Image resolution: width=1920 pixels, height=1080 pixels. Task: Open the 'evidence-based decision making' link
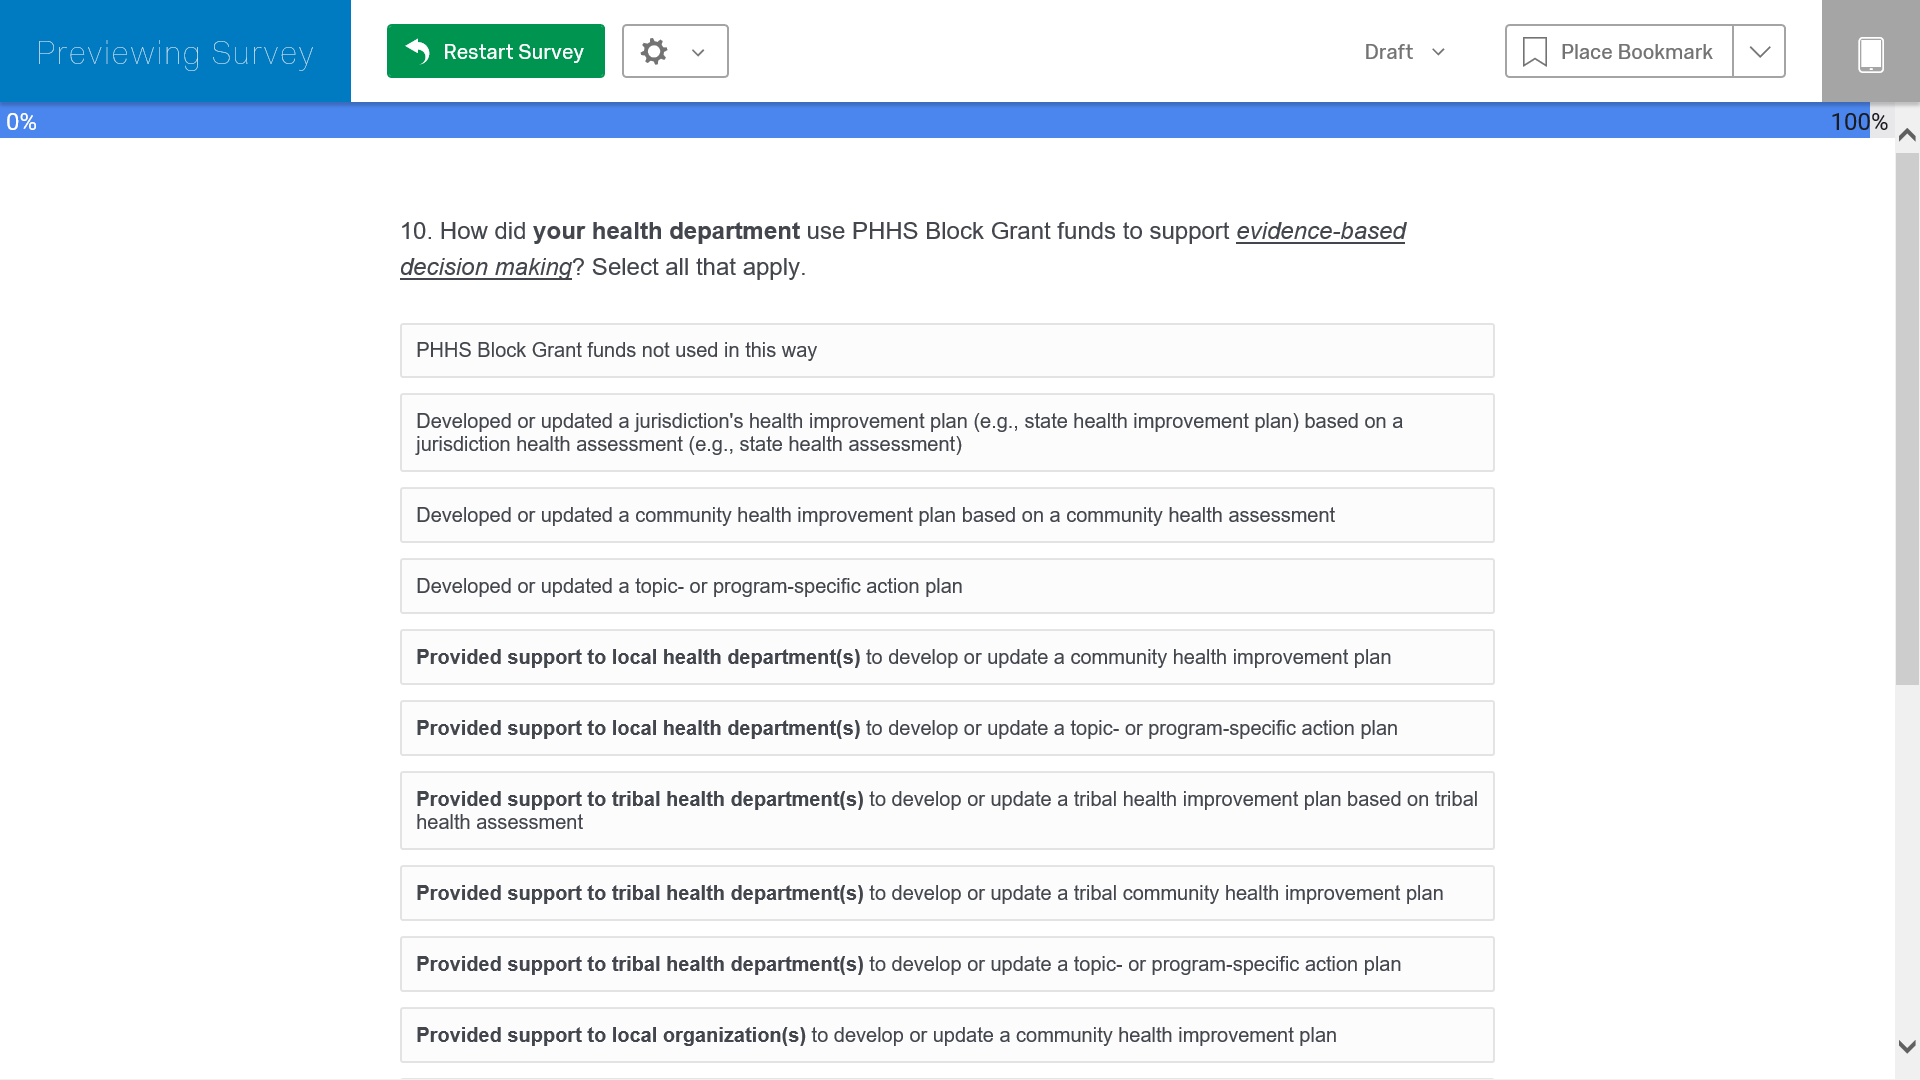pyautogui.click(x=1320, y=231)
